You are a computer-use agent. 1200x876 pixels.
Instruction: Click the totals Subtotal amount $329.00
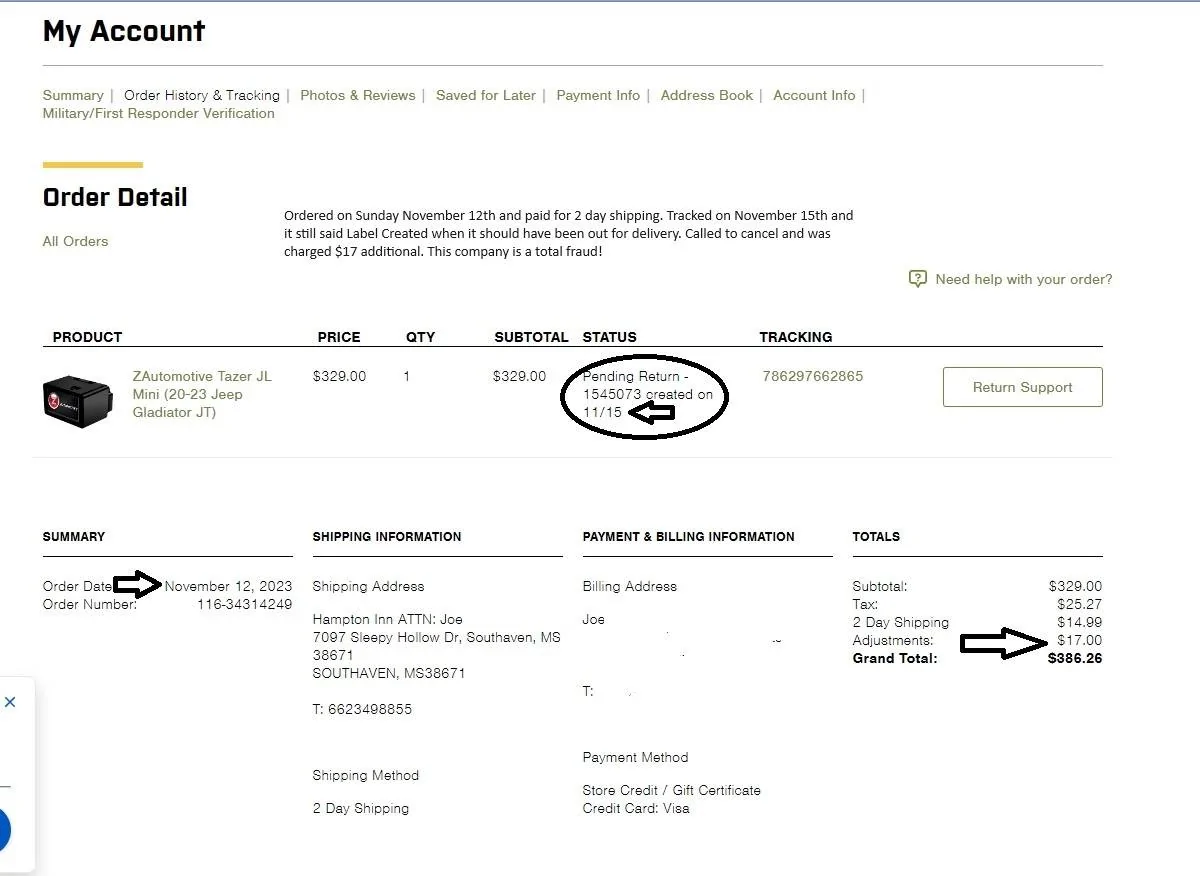coord(1075,586)
